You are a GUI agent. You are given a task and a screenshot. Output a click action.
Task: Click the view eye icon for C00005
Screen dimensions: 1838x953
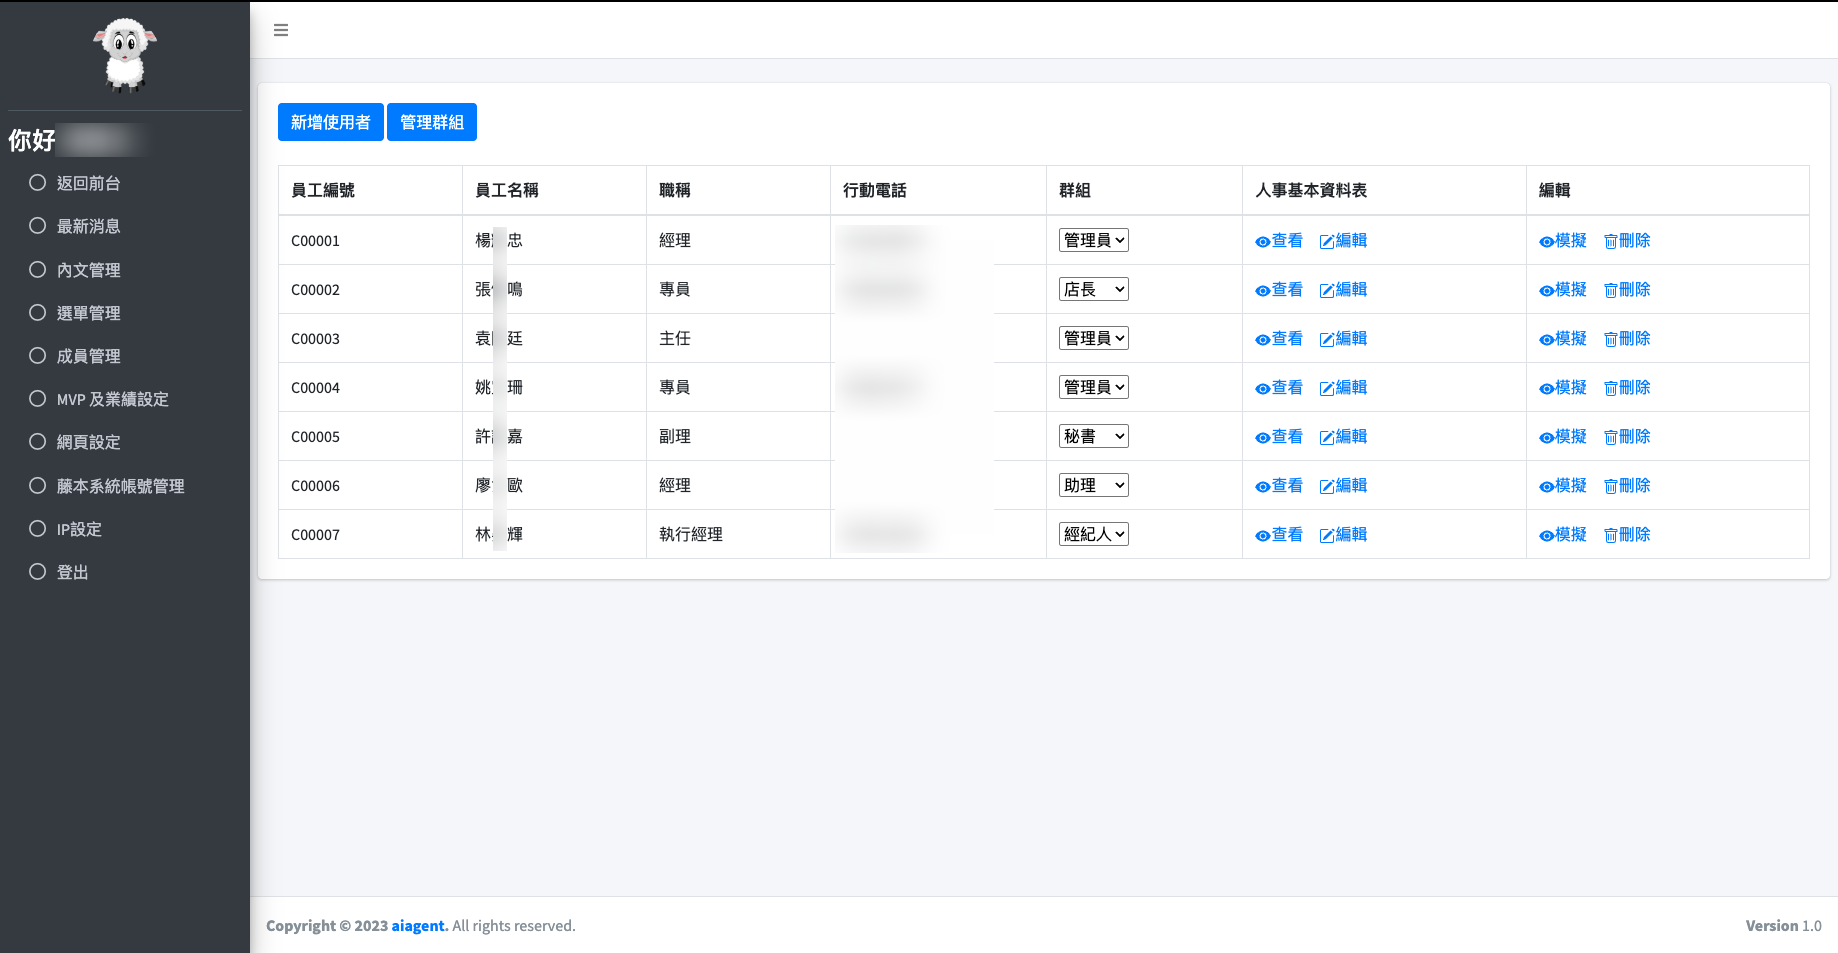pyautogui.click(x=1262, y=438)
